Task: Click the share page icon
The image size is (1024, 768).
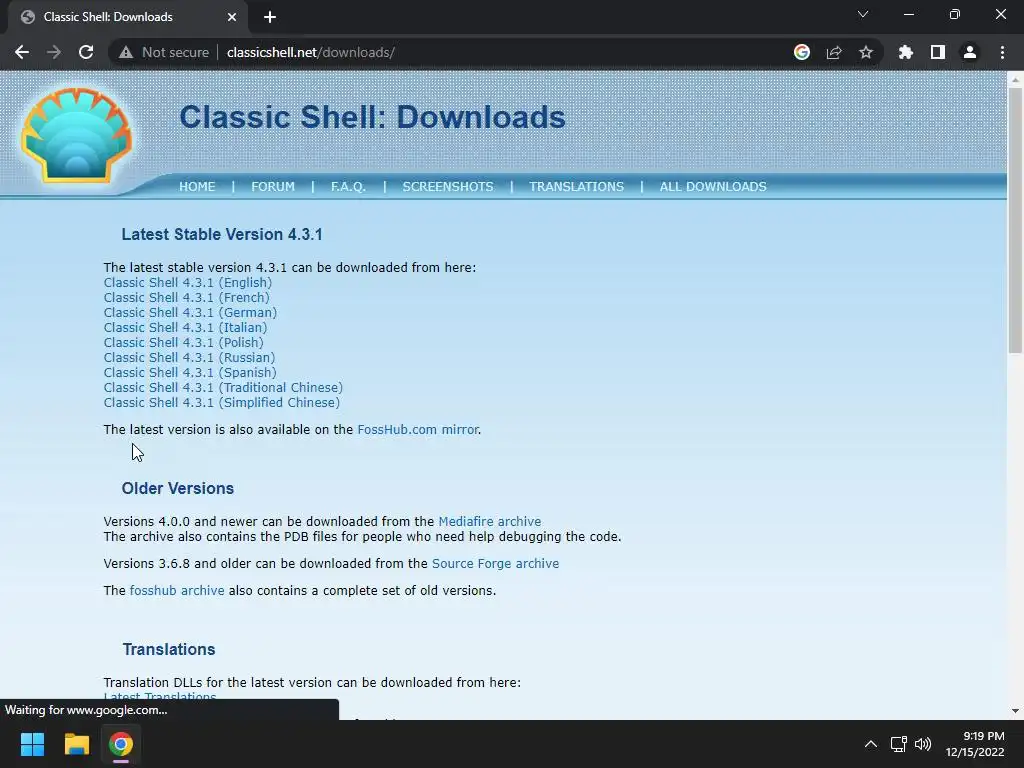Action: coord(834,52)
